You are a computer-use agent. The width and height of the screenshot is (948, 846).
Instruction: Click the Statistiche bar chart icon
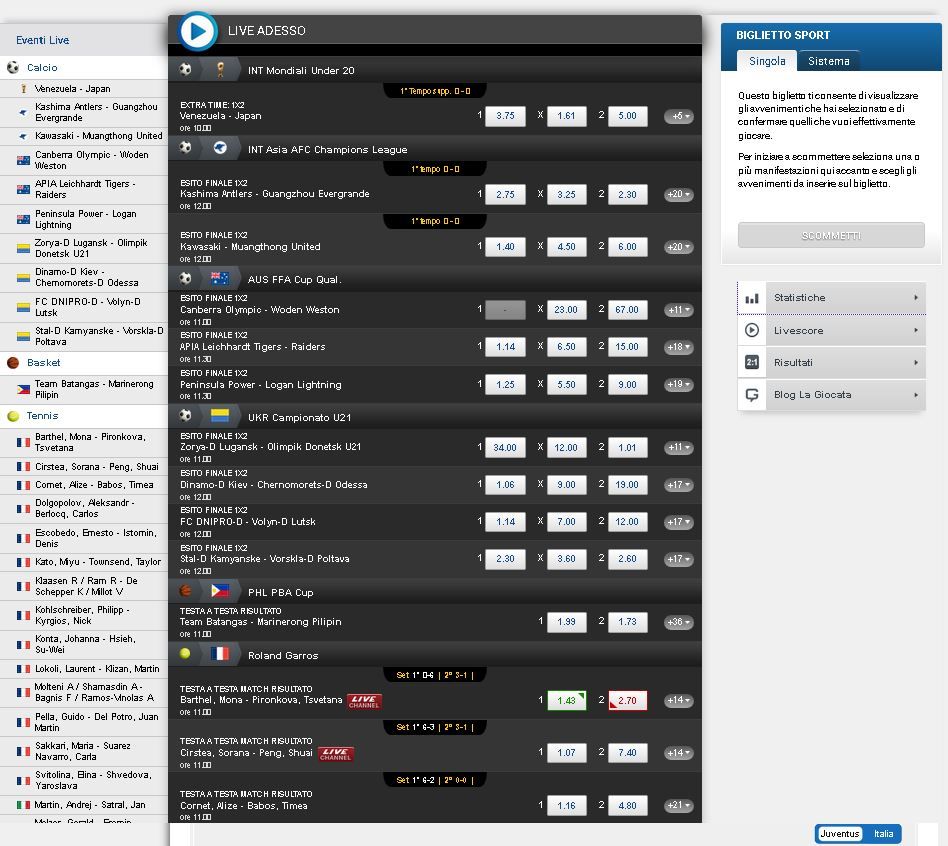tap(752, 298)
